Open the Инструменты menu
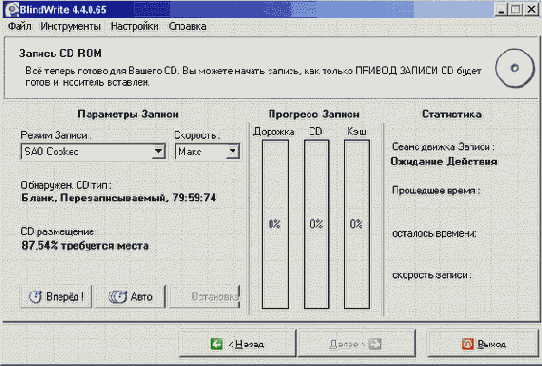The height and width of the screenshot is (366, 542). [x=71, y=26]
